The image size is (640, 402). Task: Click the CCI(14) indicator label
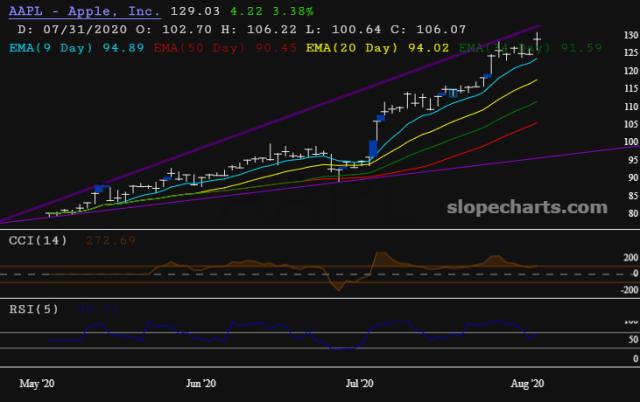coord(38,240)
